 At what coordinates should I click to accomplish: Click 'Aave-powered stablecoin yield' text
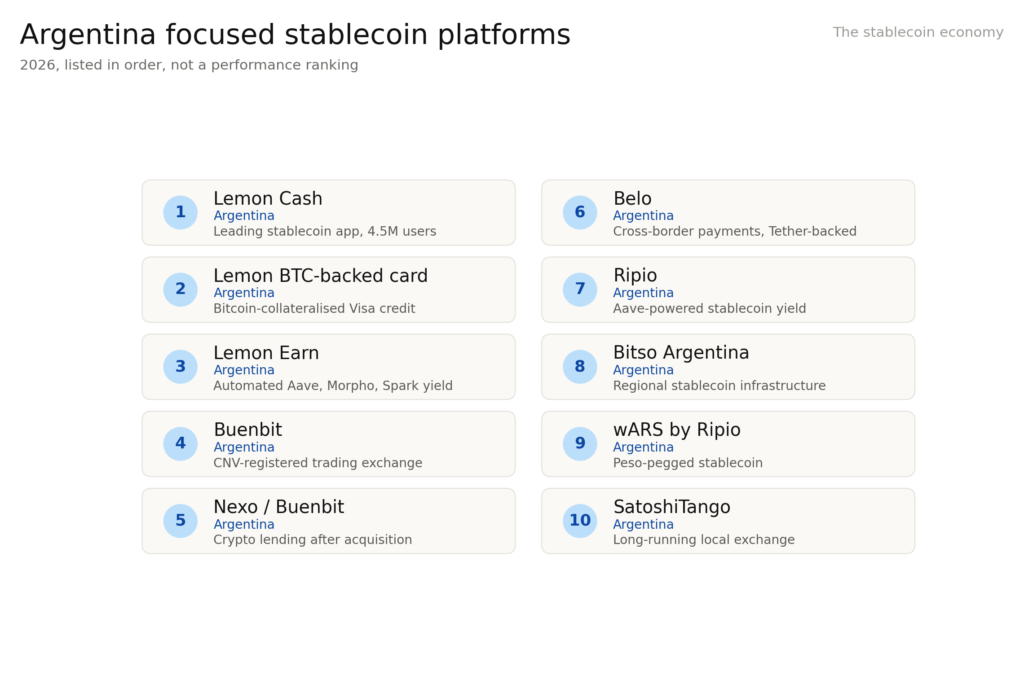709,308
